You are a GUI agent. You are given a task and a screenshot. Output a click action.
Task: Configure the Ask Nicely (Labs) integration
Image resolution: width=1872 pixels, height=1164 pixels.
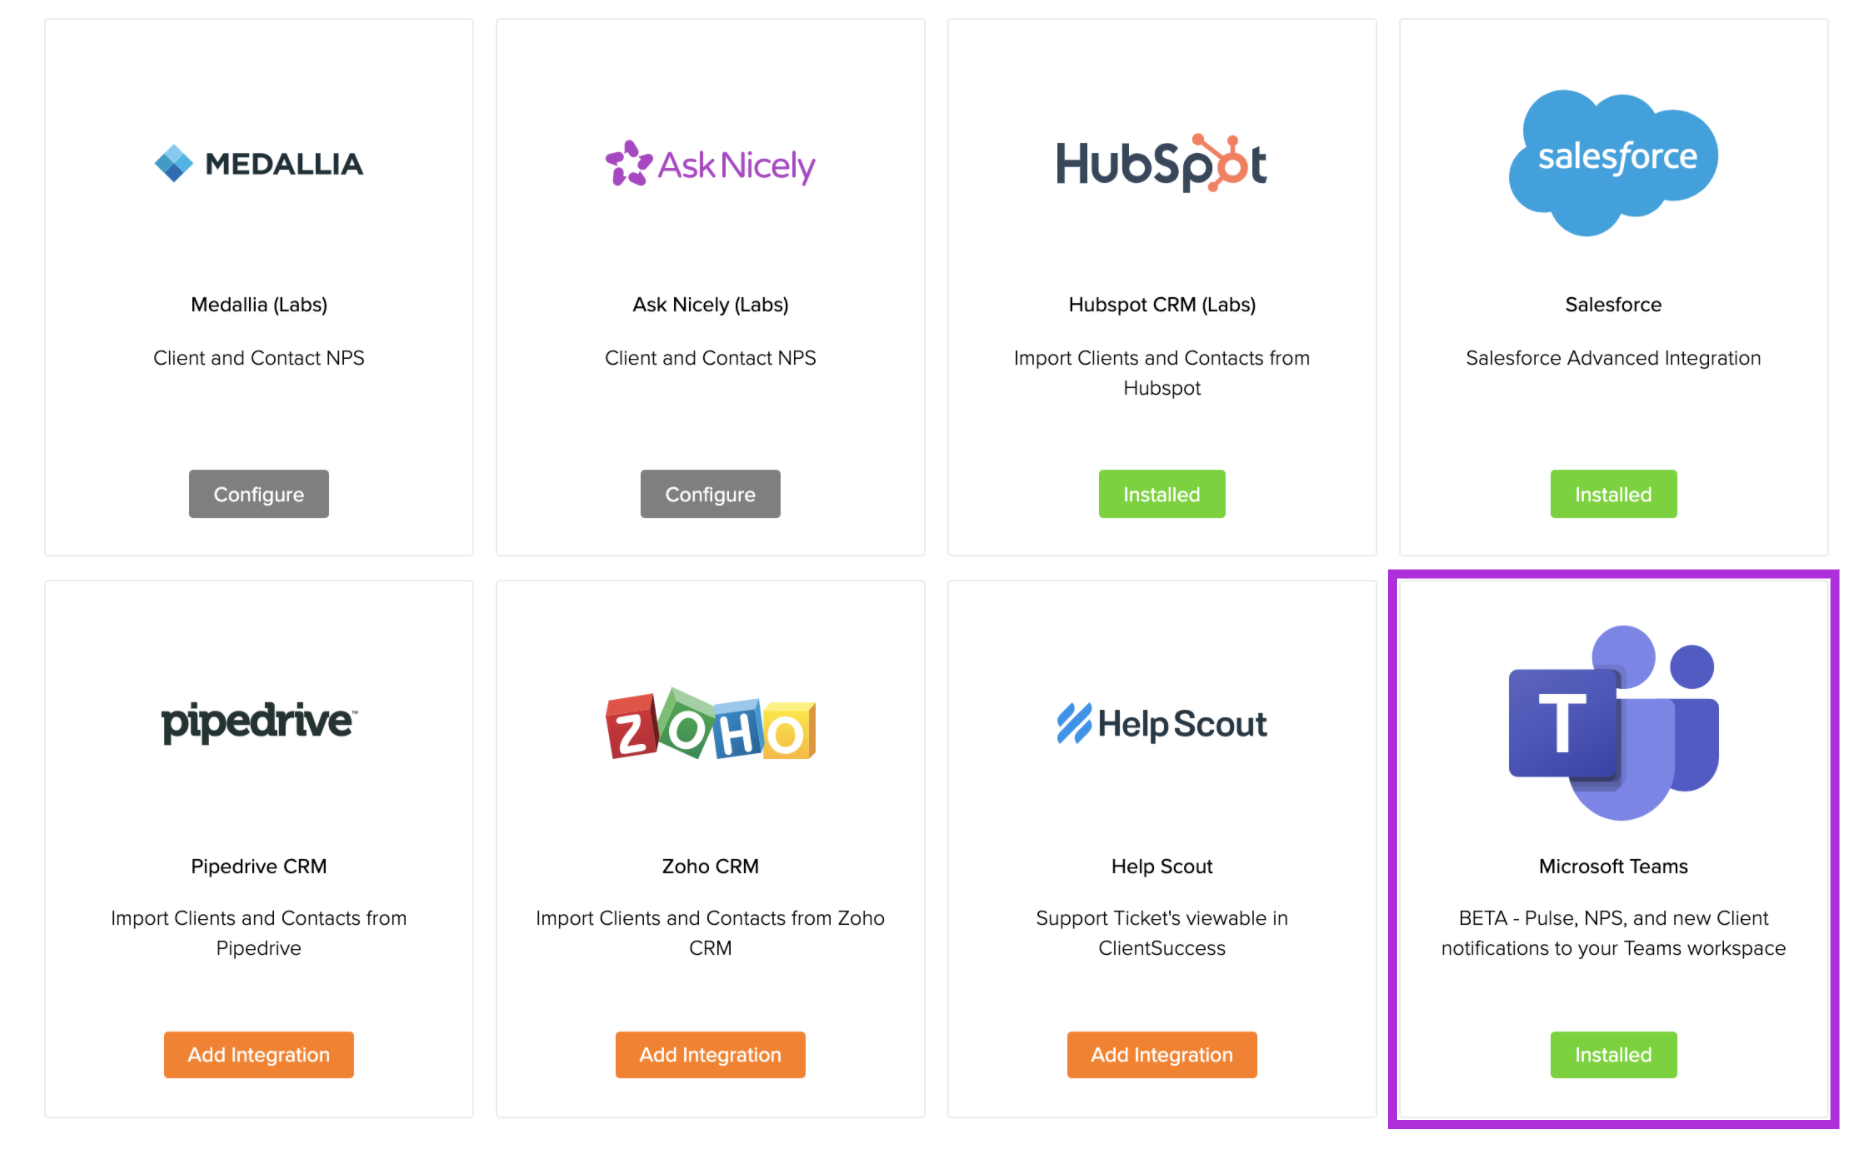tap(710, 494)
